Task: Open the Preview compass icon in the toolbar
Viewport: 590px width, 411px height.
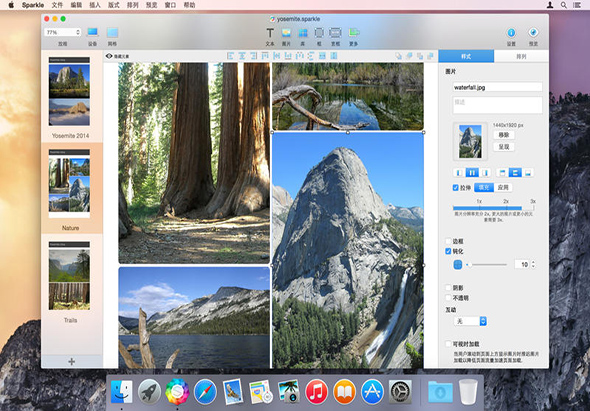Action: coord(533,33)
